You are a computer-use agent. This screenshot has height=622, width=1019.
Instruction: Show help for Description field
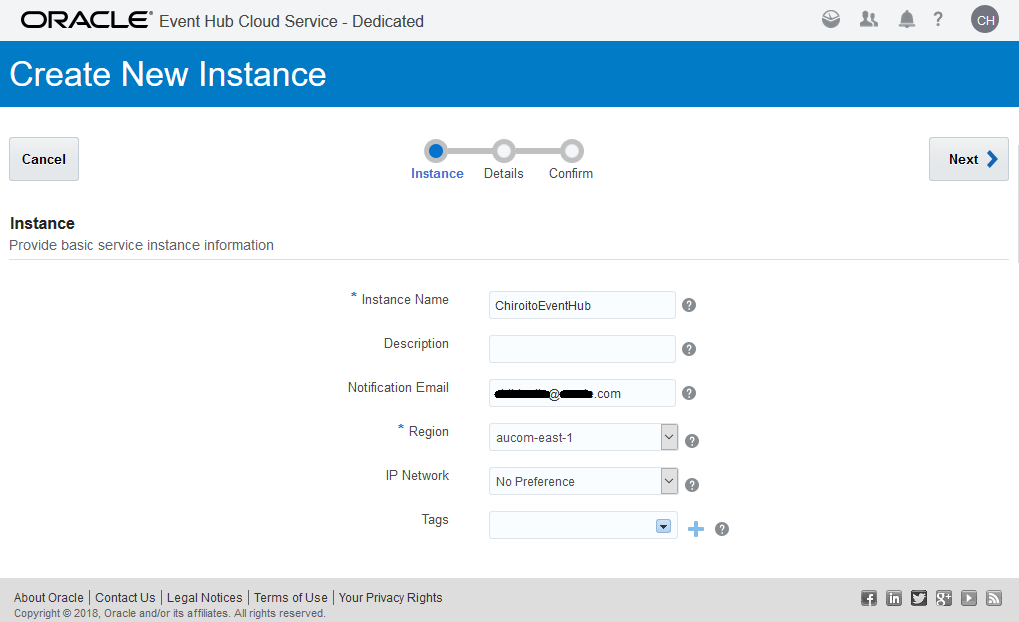tap(689, 349)
